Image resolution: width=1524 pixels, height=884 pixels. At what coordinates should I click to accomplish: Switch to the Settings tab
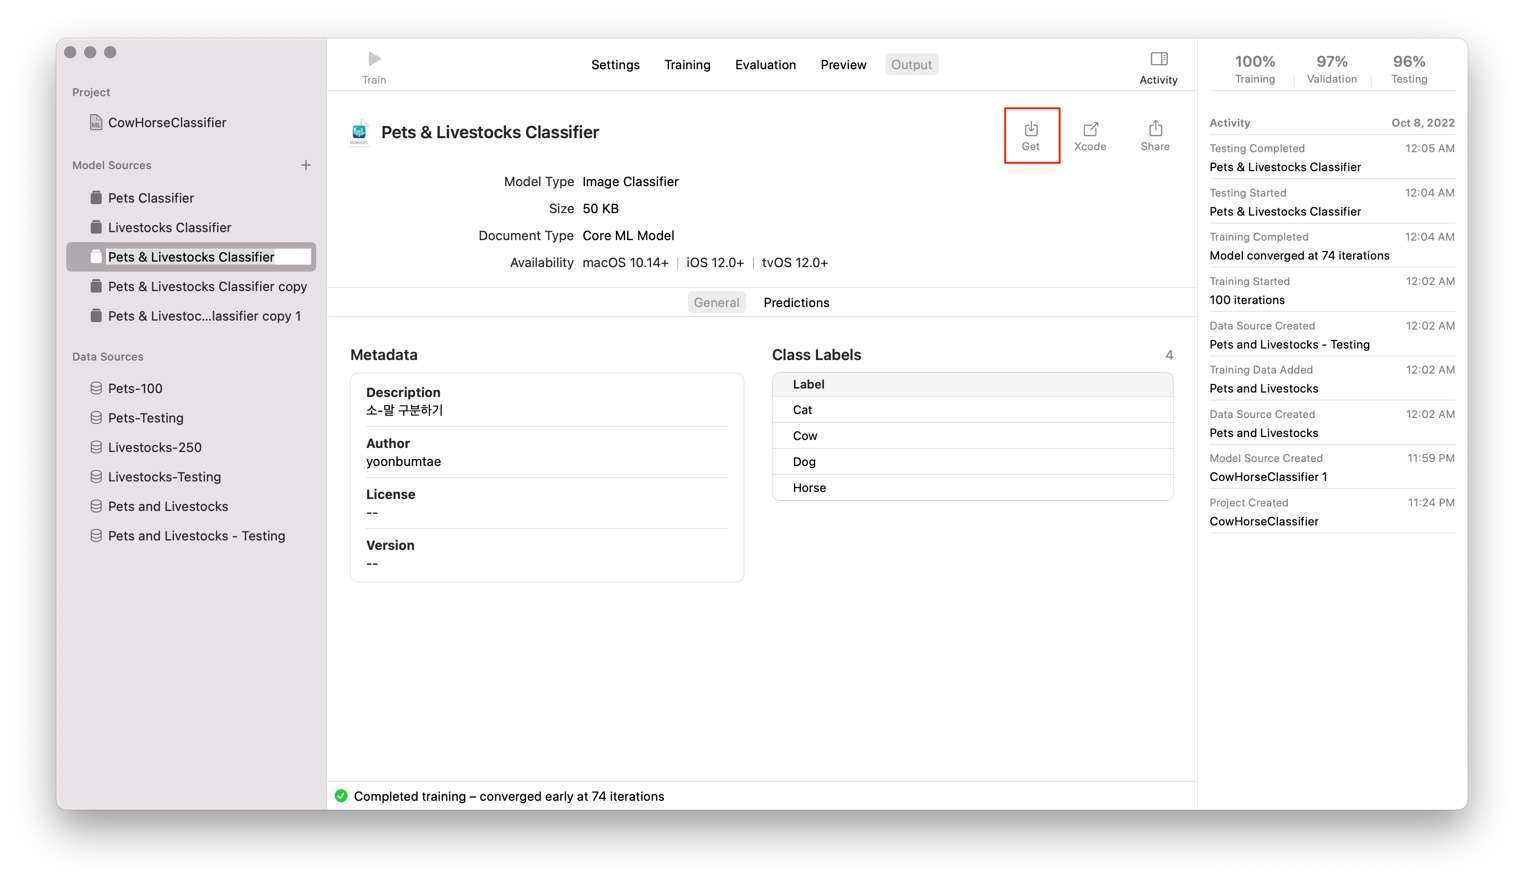tap(615, 65)
